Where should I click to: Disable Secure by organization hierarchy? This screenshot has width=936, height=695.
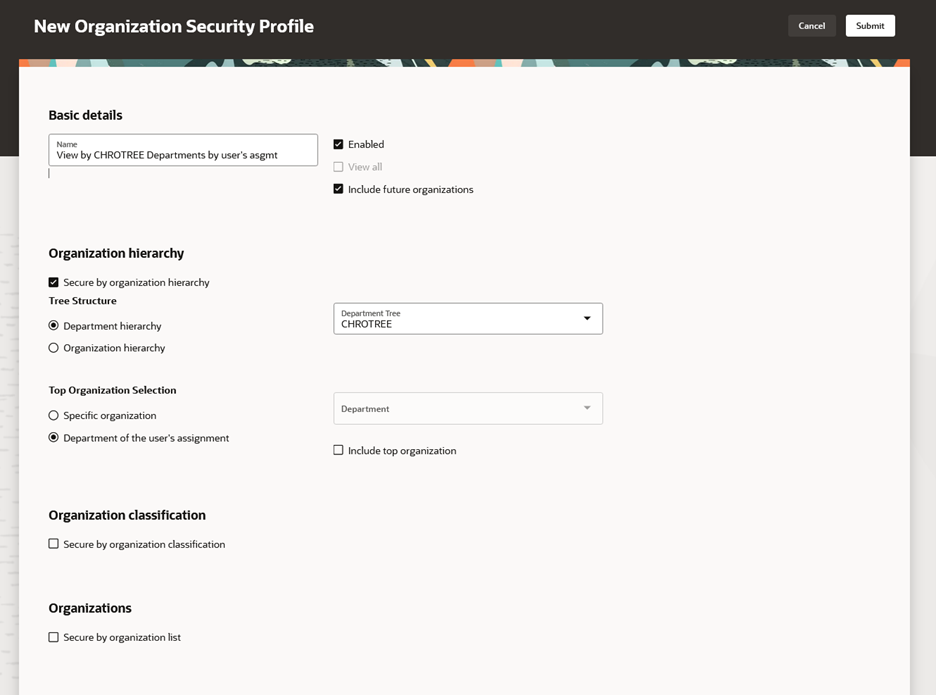click(x=54, y=282)
